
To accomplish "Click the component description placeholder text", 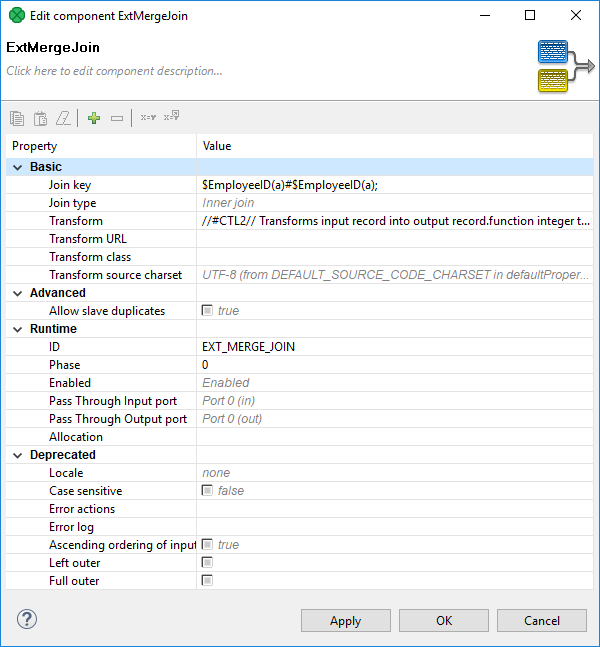I will click(115, 71).
